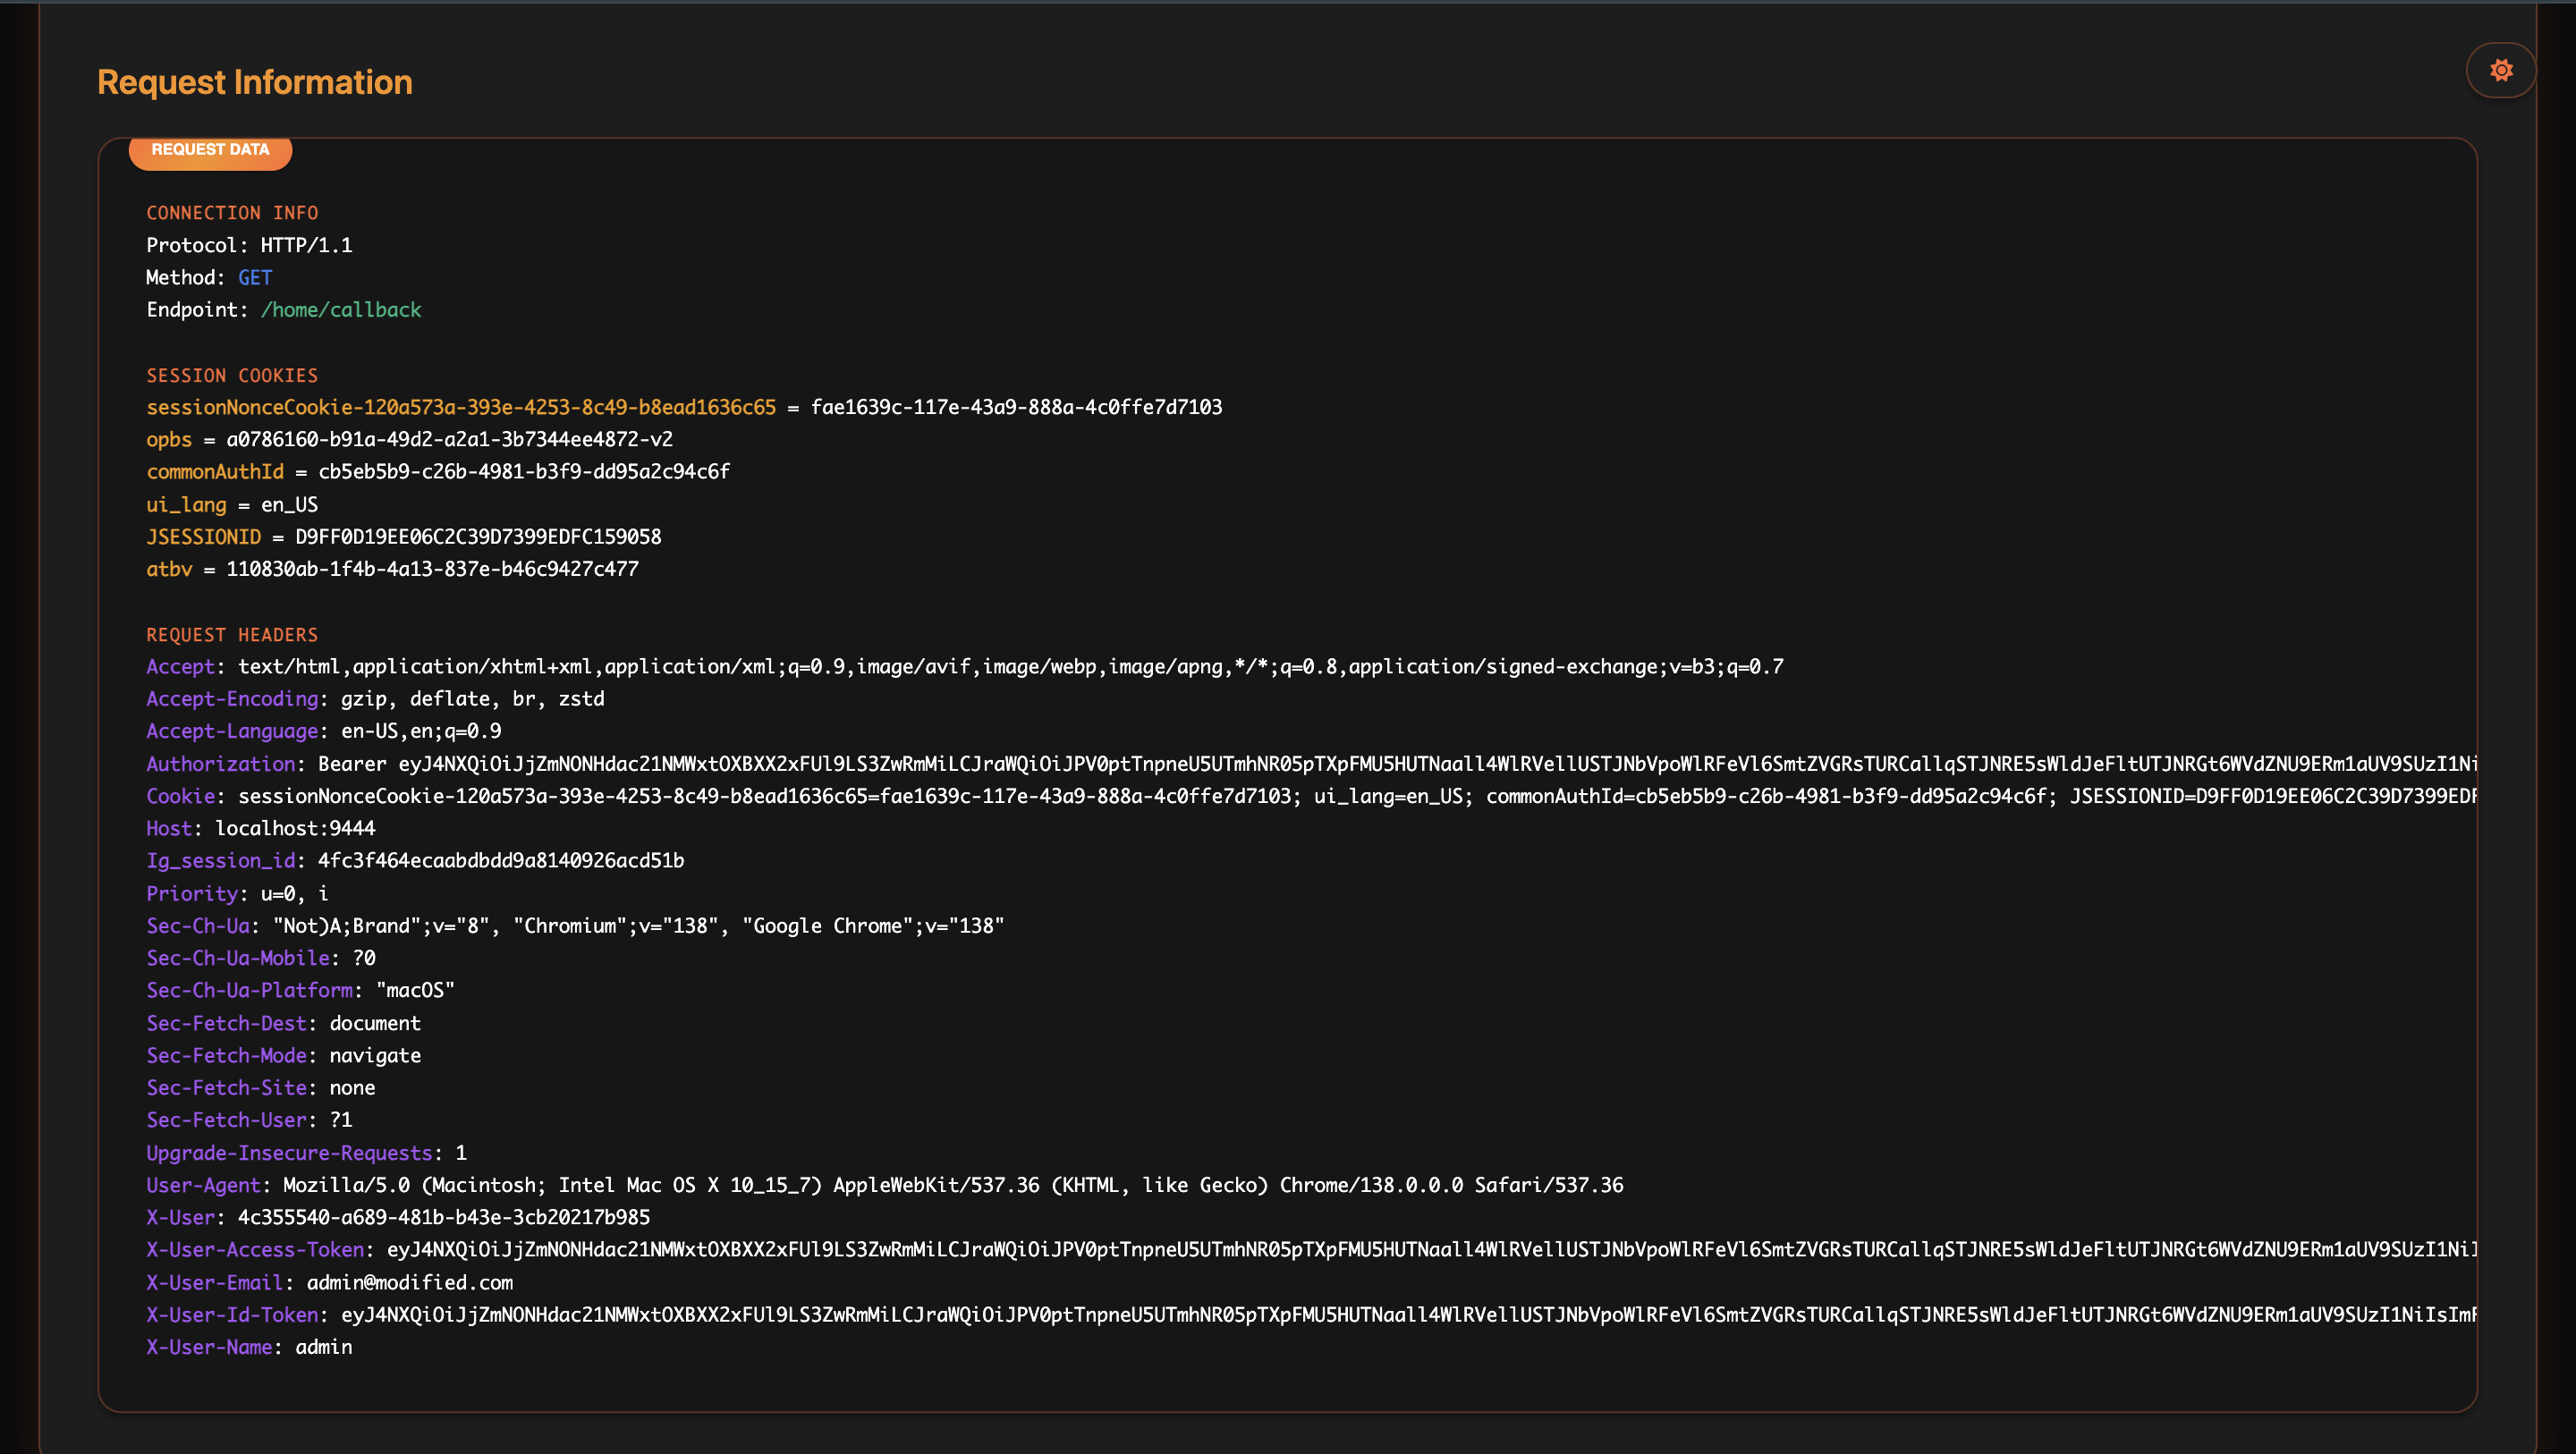Click the Ig_session_id value 4fc3f464ecaab
Image resolution: width=2576 pixels, height=1454 pixels.
(501, 861)
